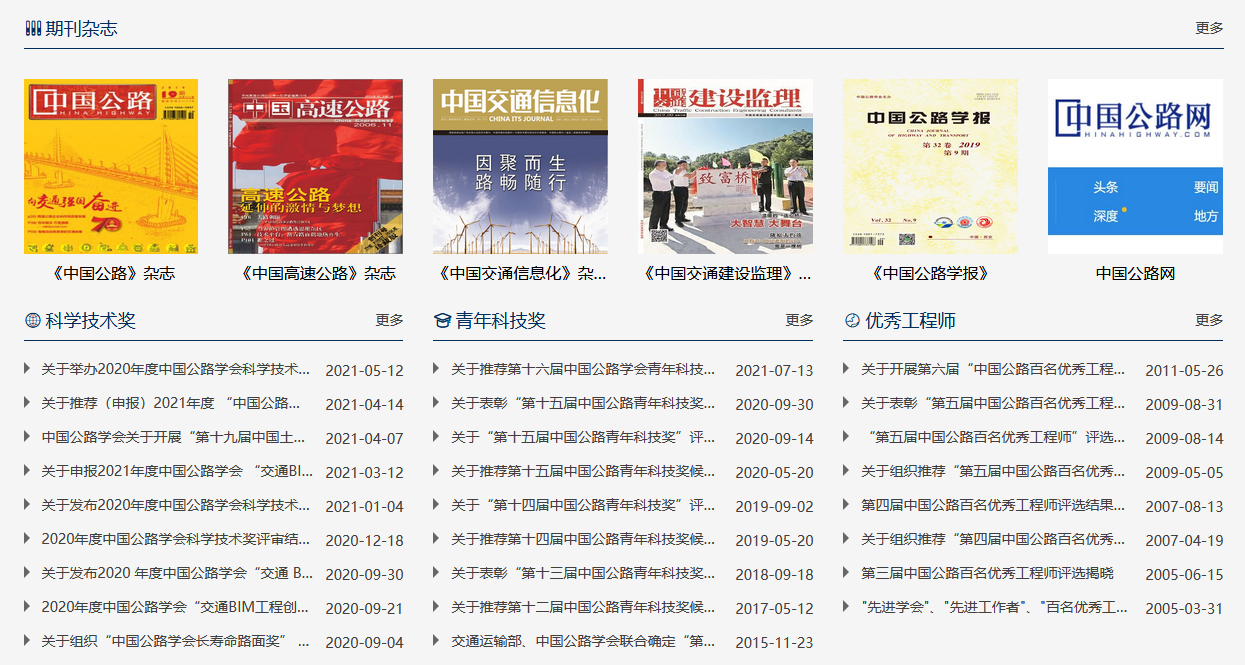Open 第三届中国公路百名优秀工程师评选揭晓 article
Image resolution: width=1245 pixels, height=665 pixels.
pyautogui.click(x=987, y=573)
